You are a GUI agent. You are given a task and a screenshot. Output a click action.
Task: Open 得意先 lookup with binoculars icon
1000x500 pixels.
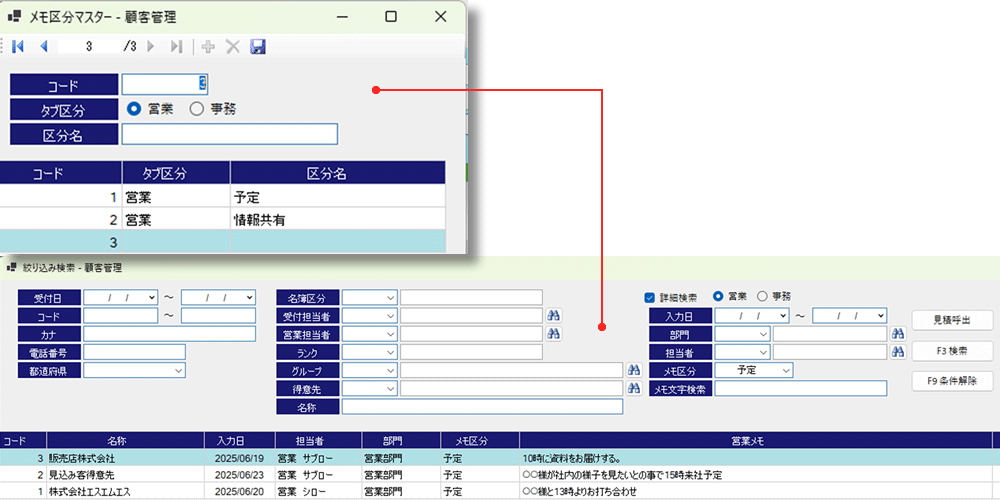click(x=634, y=388)
